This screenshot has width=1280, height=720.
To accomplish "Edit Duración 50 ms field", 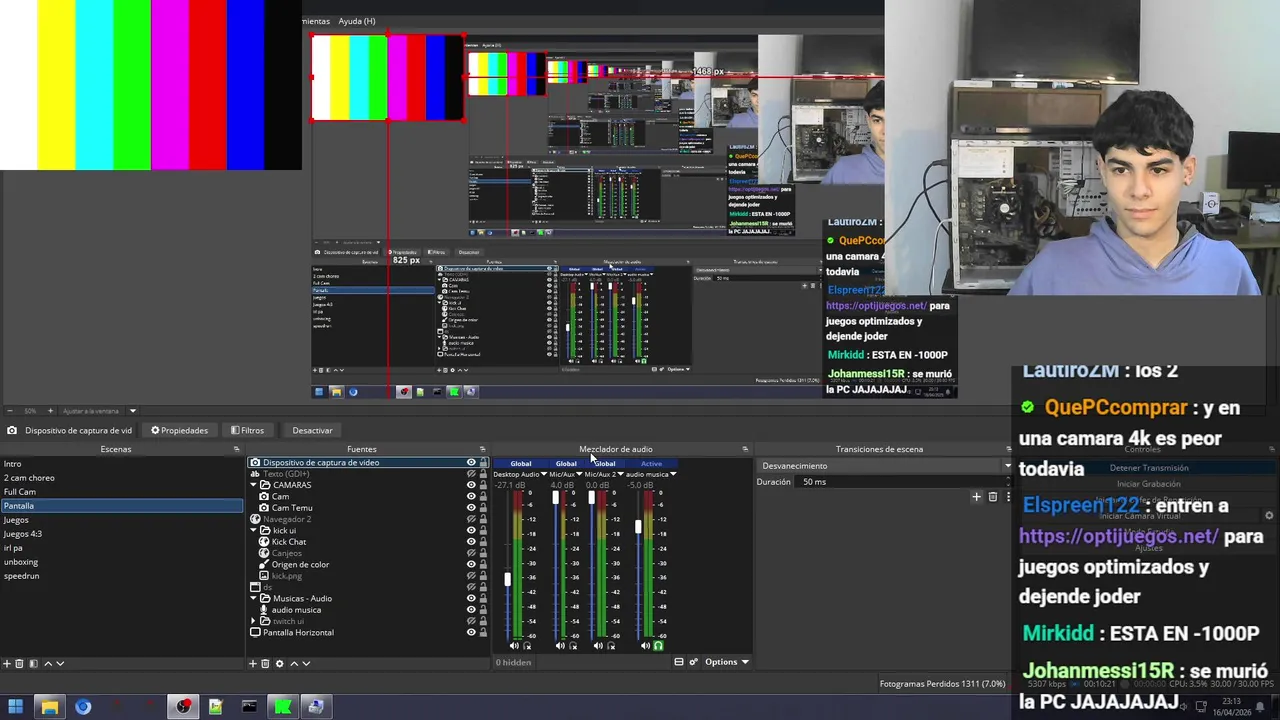I will (903, 482).
